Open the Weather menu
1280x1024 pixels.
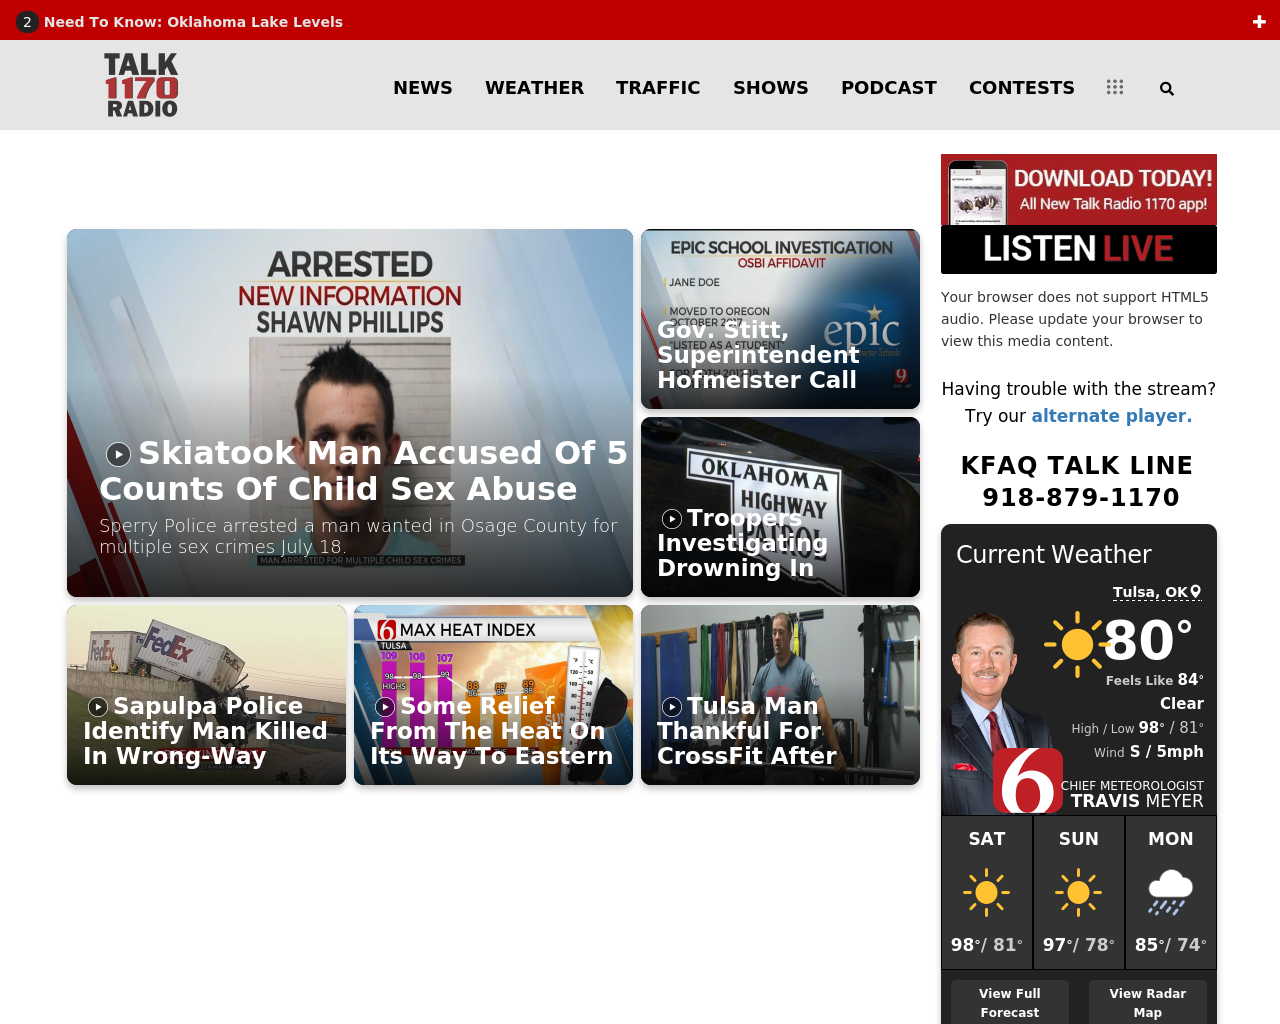click(x=534, y=88)
